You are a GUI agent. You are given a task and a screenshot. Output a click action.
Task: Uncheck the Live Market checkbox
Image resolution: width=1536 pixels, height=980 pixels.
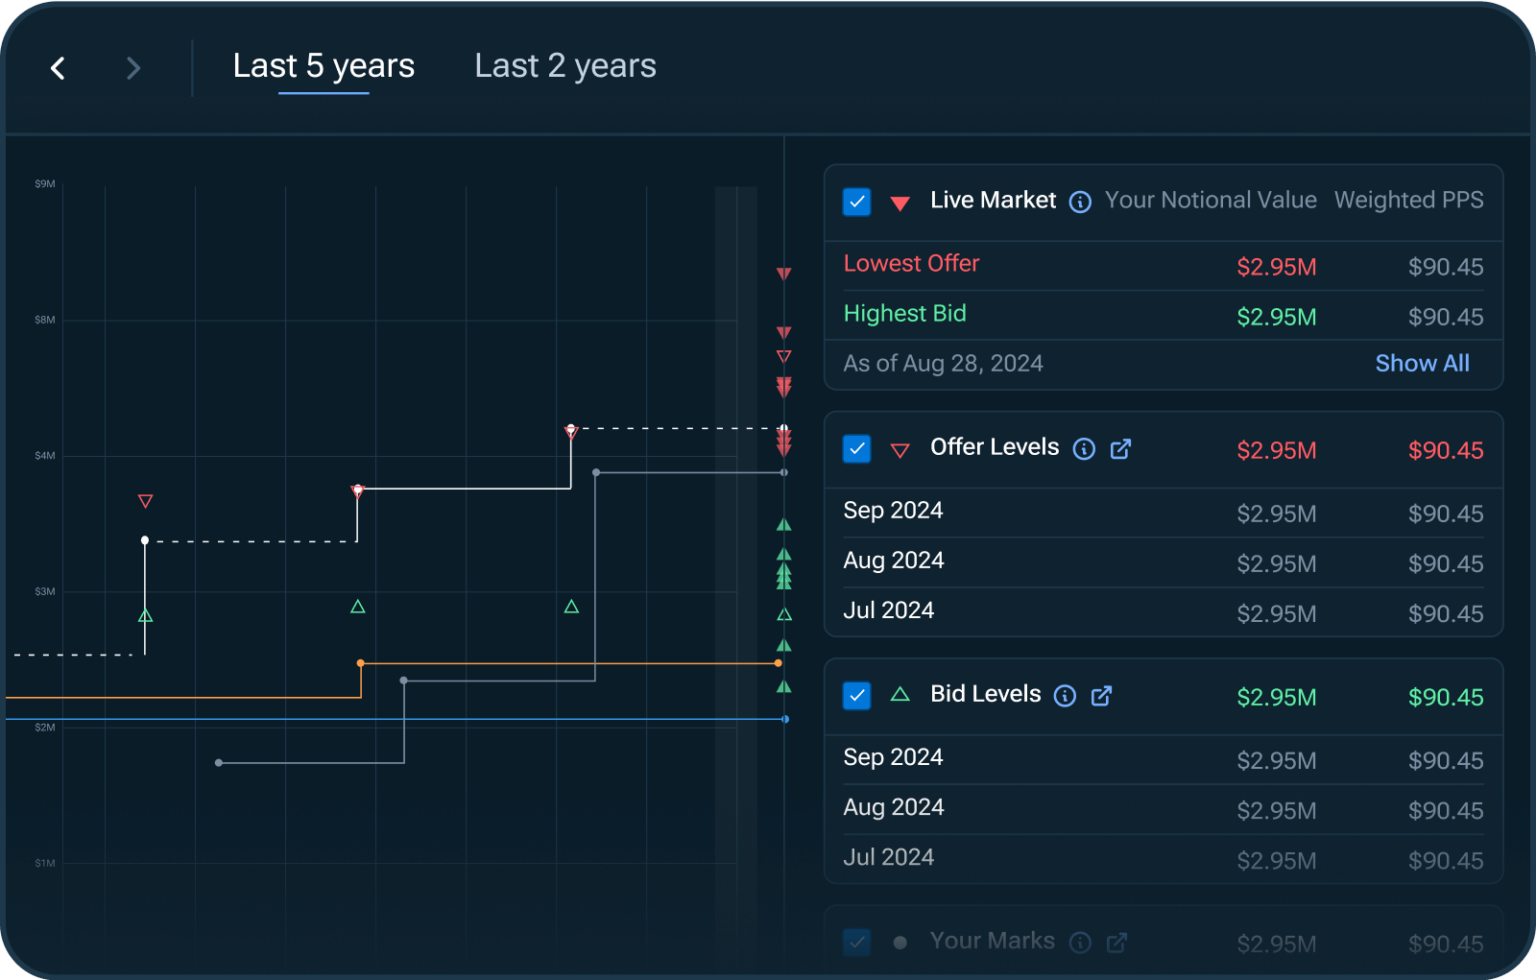point(857,201)
